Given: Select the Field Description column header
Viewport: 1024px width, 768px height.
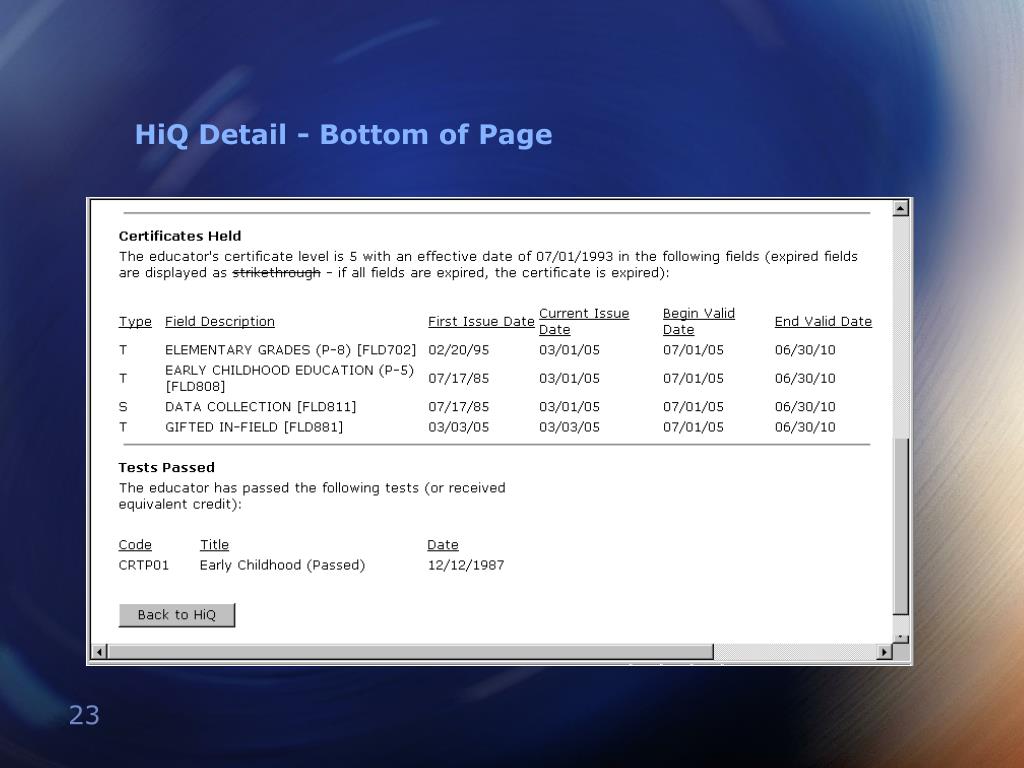Looking at the screenshot, I should click(219, 322).
